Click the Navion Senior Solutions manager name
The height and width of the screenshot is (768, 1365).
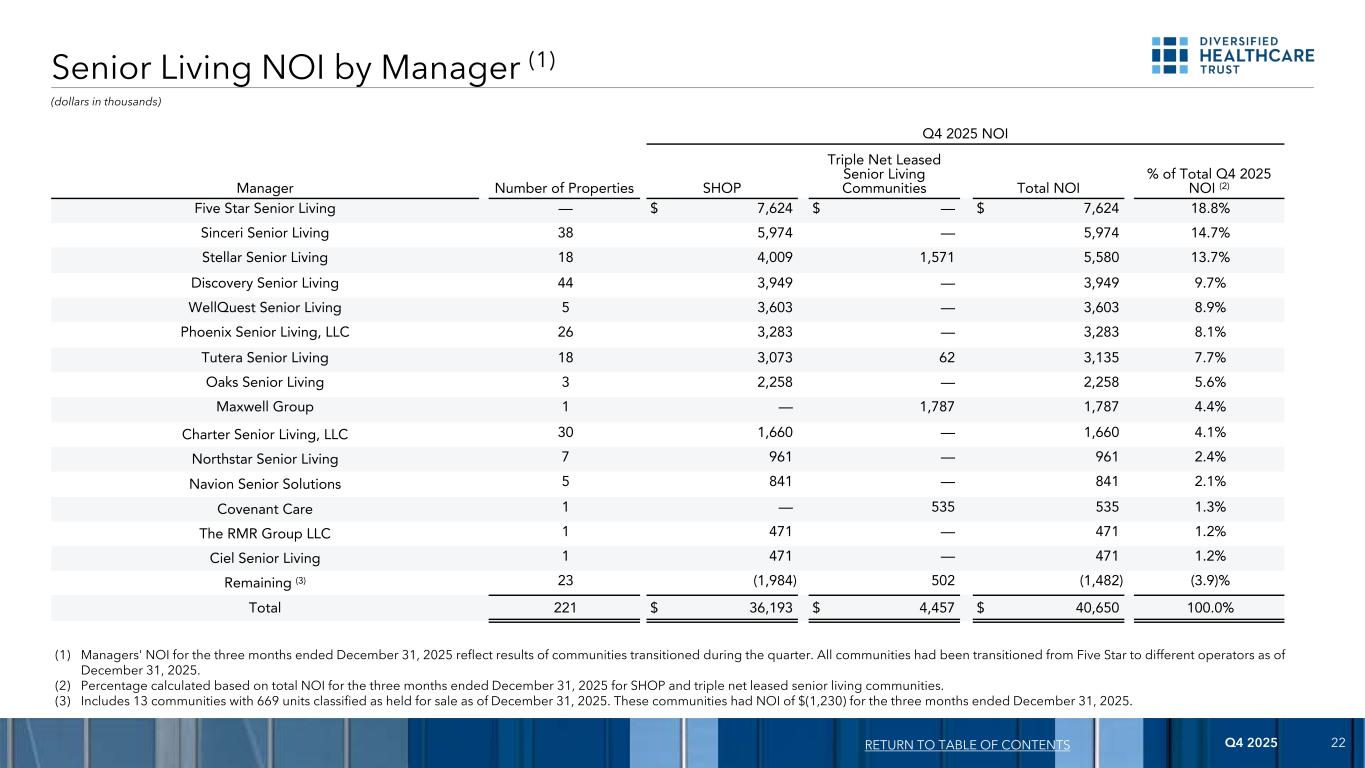point(265,484)
